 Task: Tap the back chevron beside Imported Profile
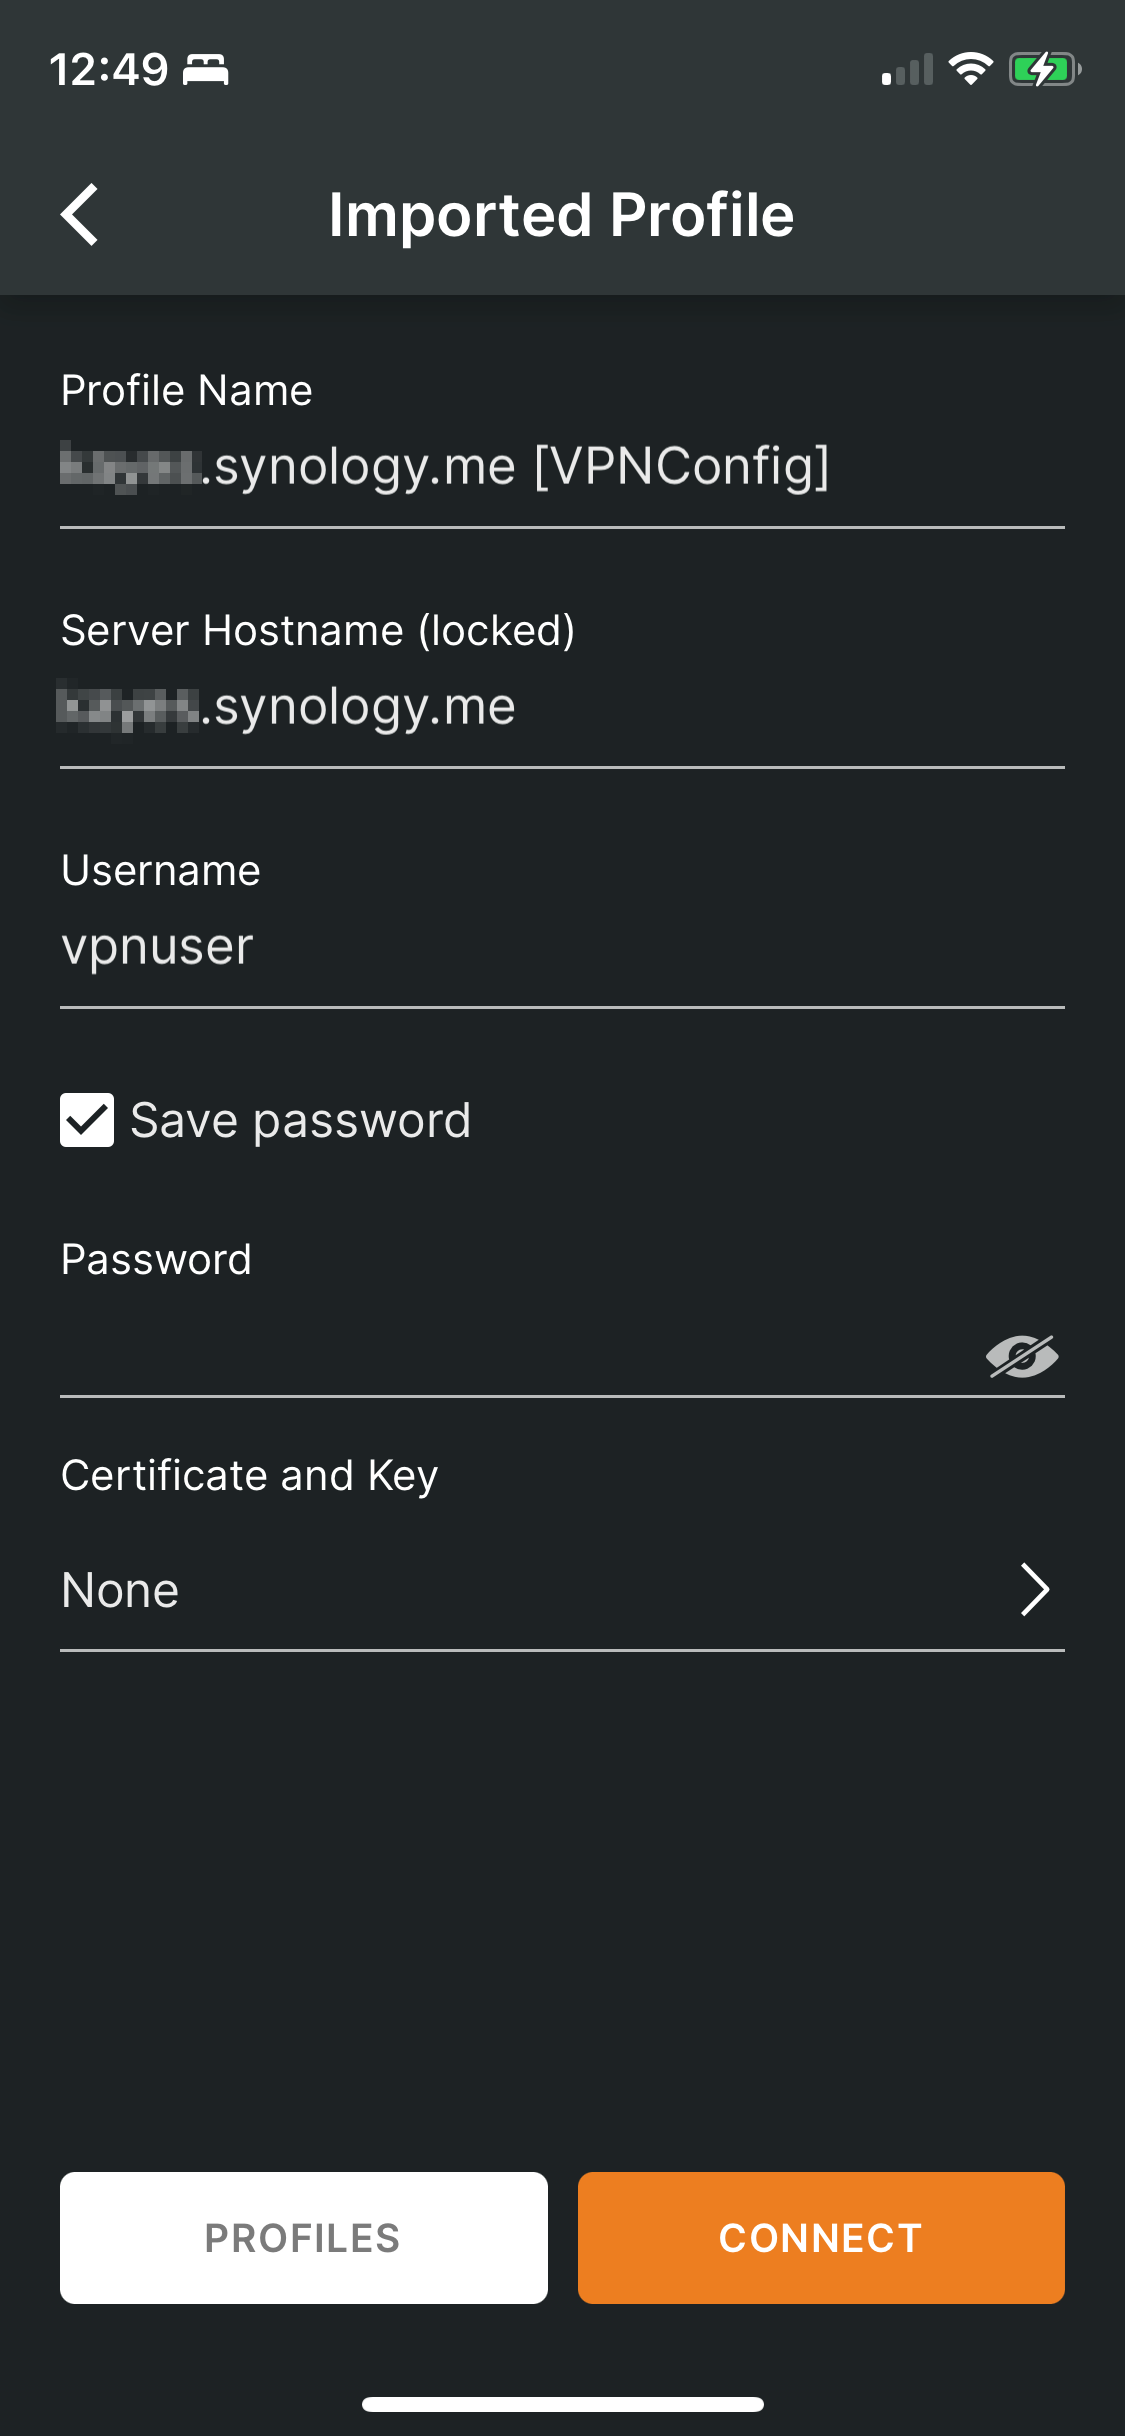(78, 213)
